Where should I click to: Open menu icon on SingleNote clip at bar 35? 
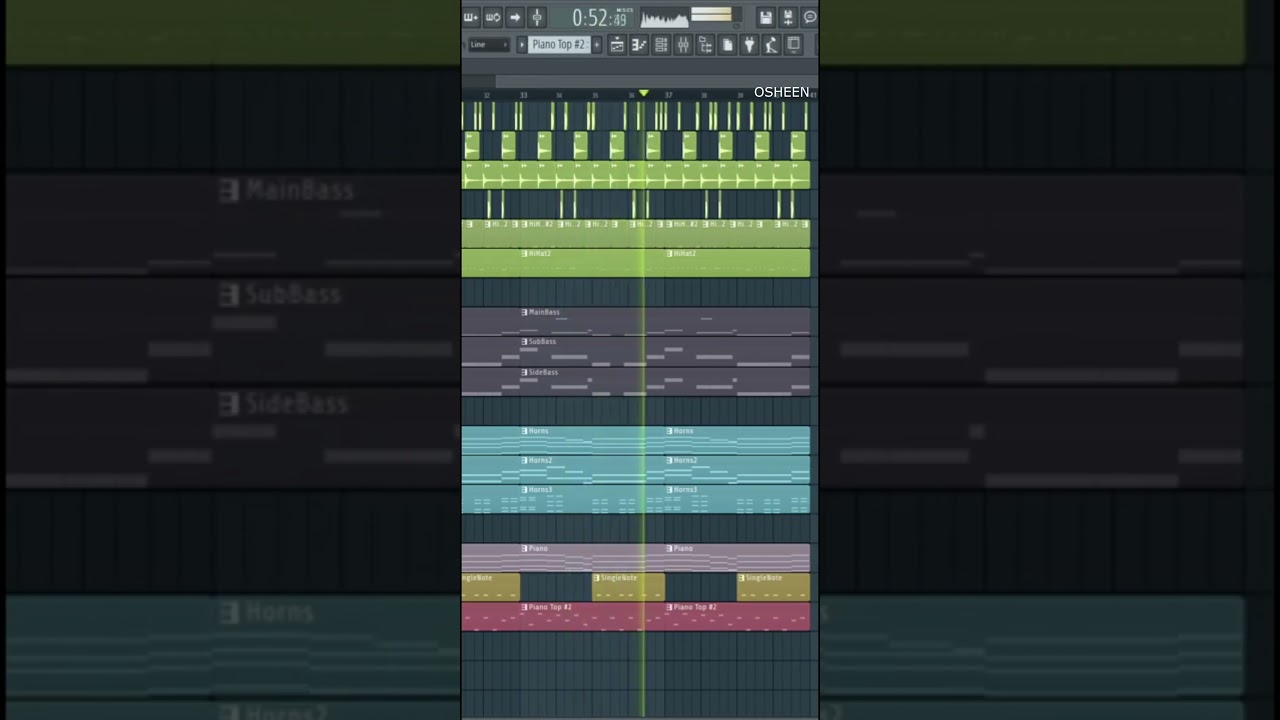click(597, 578)
